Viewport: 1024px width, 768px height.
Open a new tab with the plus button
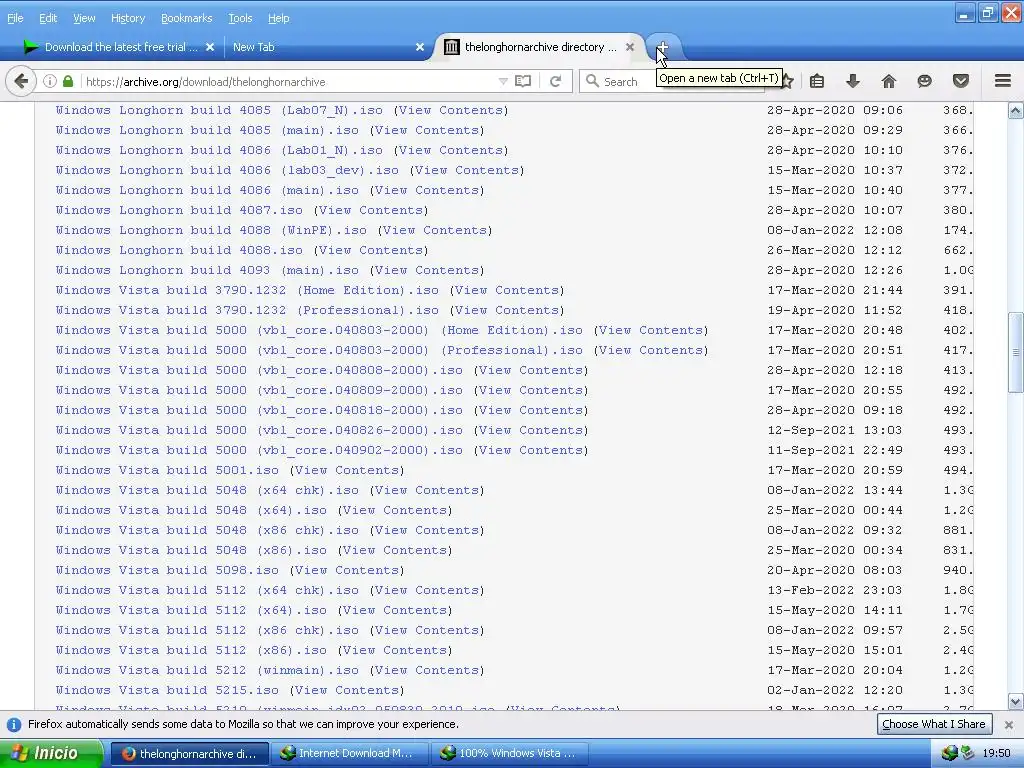pyautogui.click(x=662, y=47)
